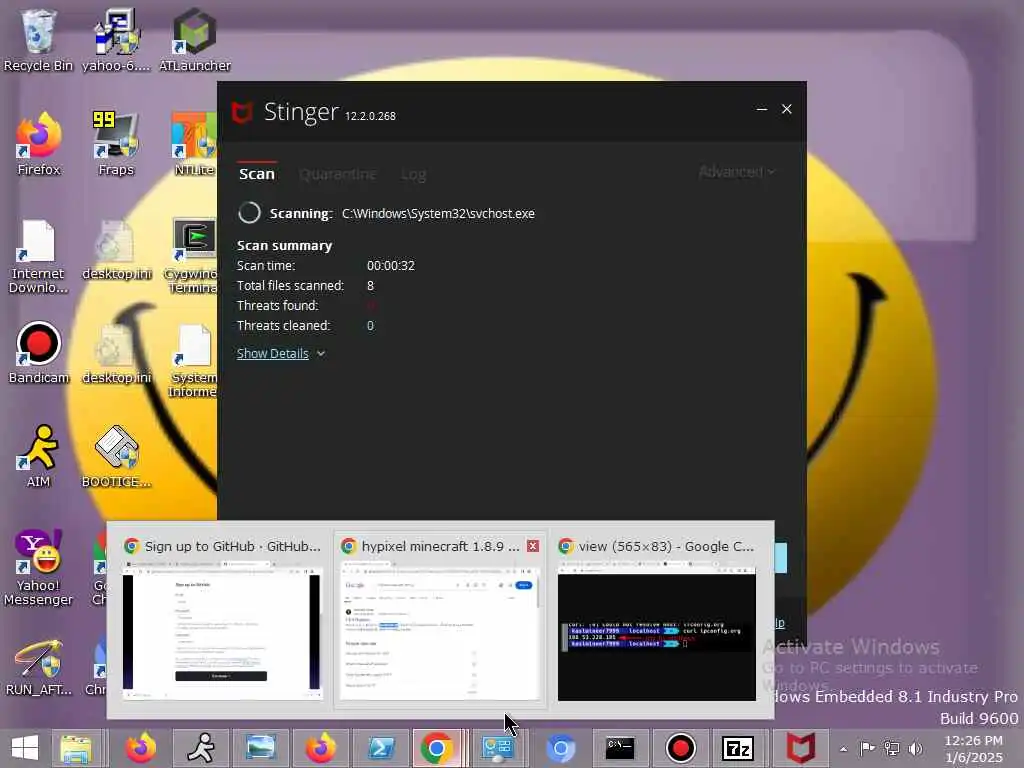
Task: Launch the AIM desktop shortcut
Action: 39,456
